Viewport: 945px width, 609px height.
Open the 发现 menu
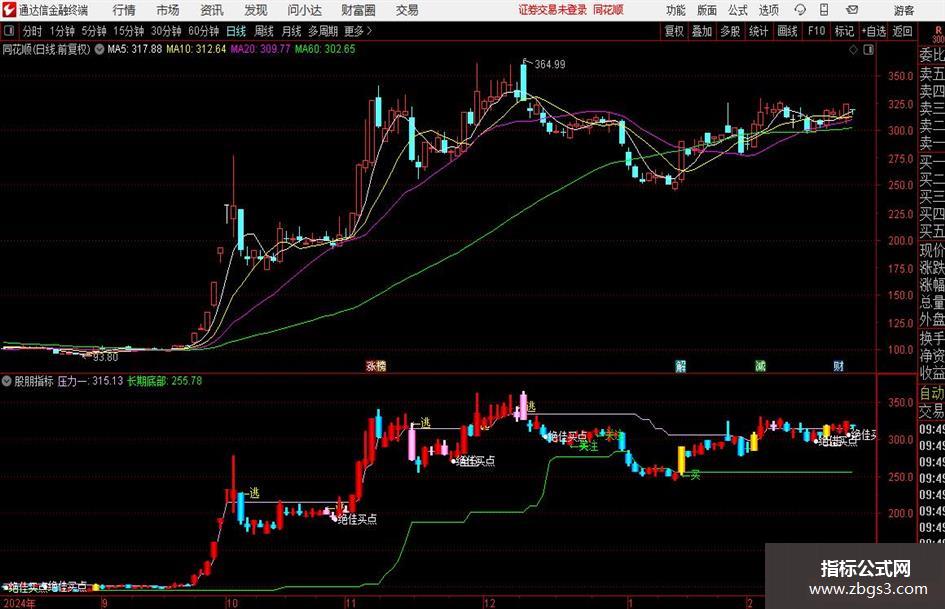point(256,10)
